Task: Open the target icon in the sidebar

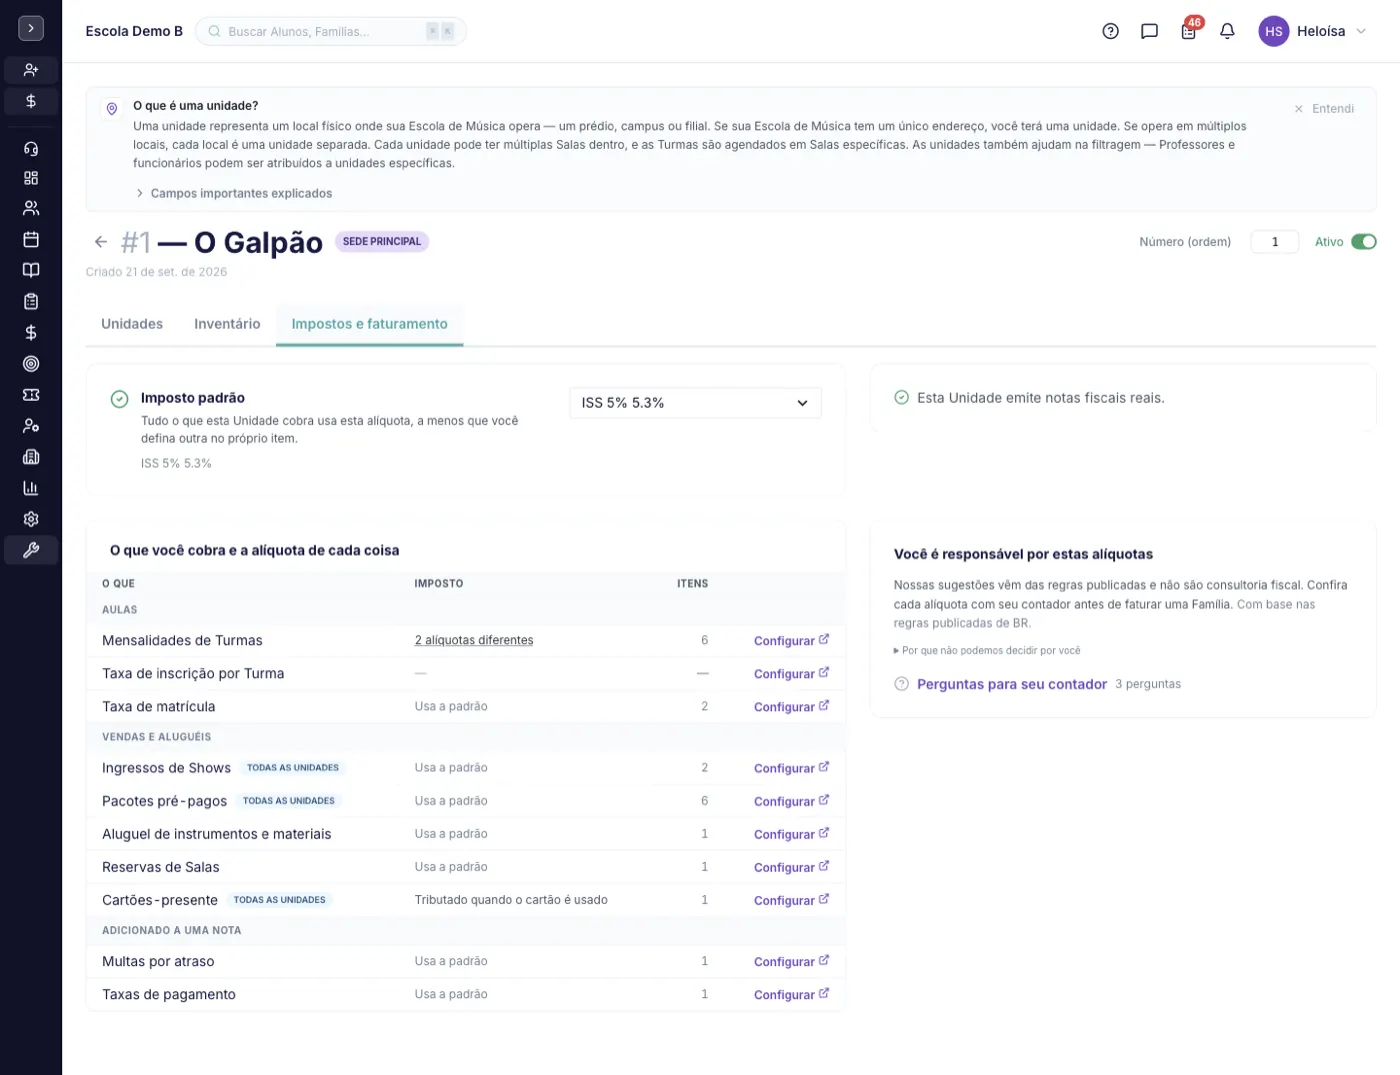Action: [31, 364]
